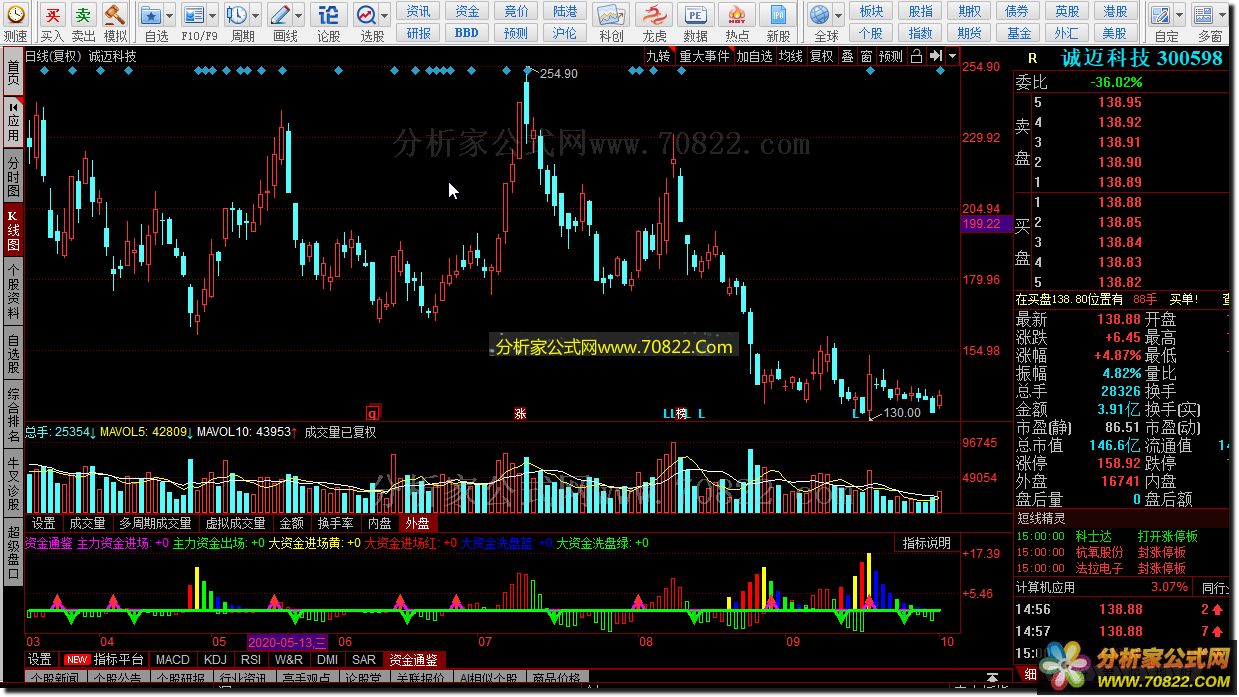Click the 期货 market button
Image resolution: width=1239 pixels, height=697 pixels.
point(969,32)
